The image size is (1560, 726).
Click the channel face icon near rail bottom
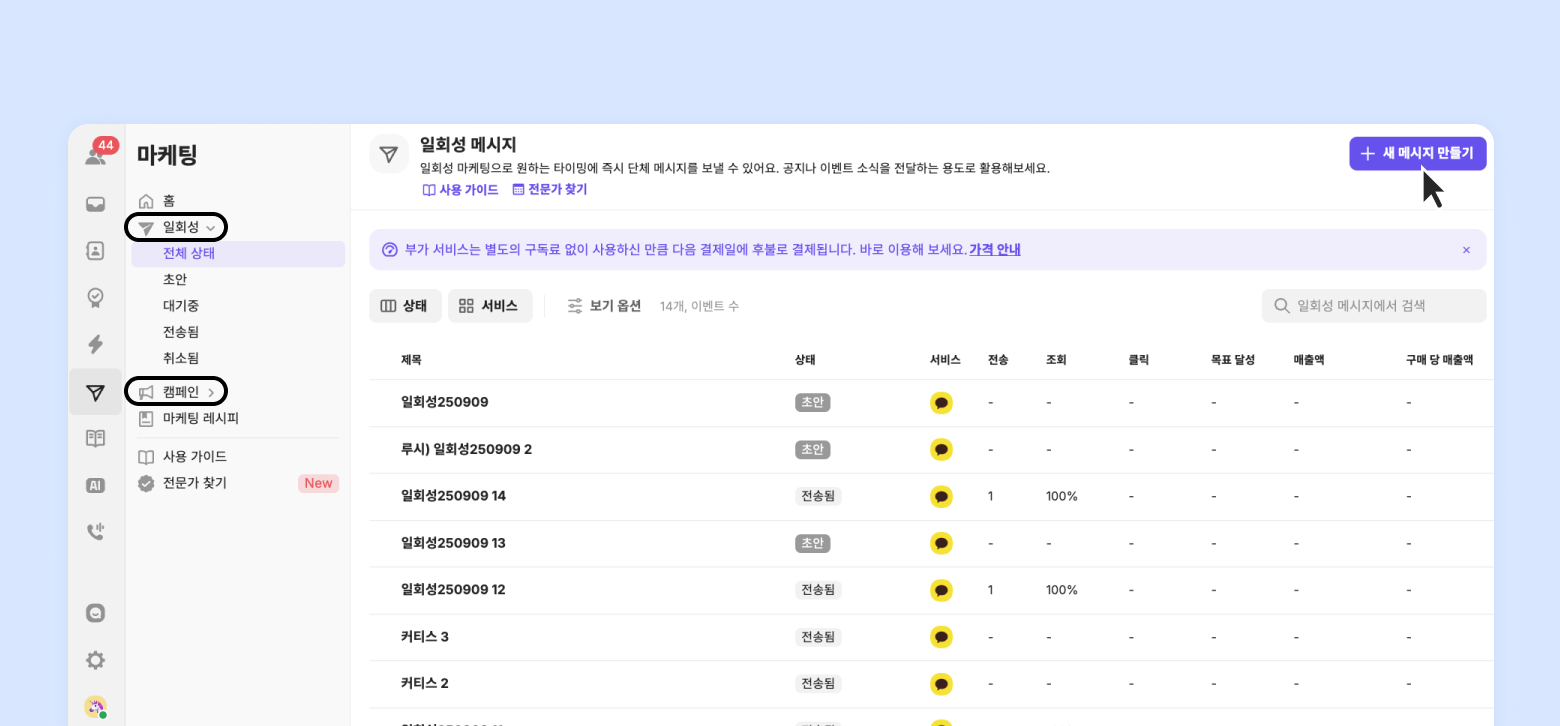click(x=96, y=613)
